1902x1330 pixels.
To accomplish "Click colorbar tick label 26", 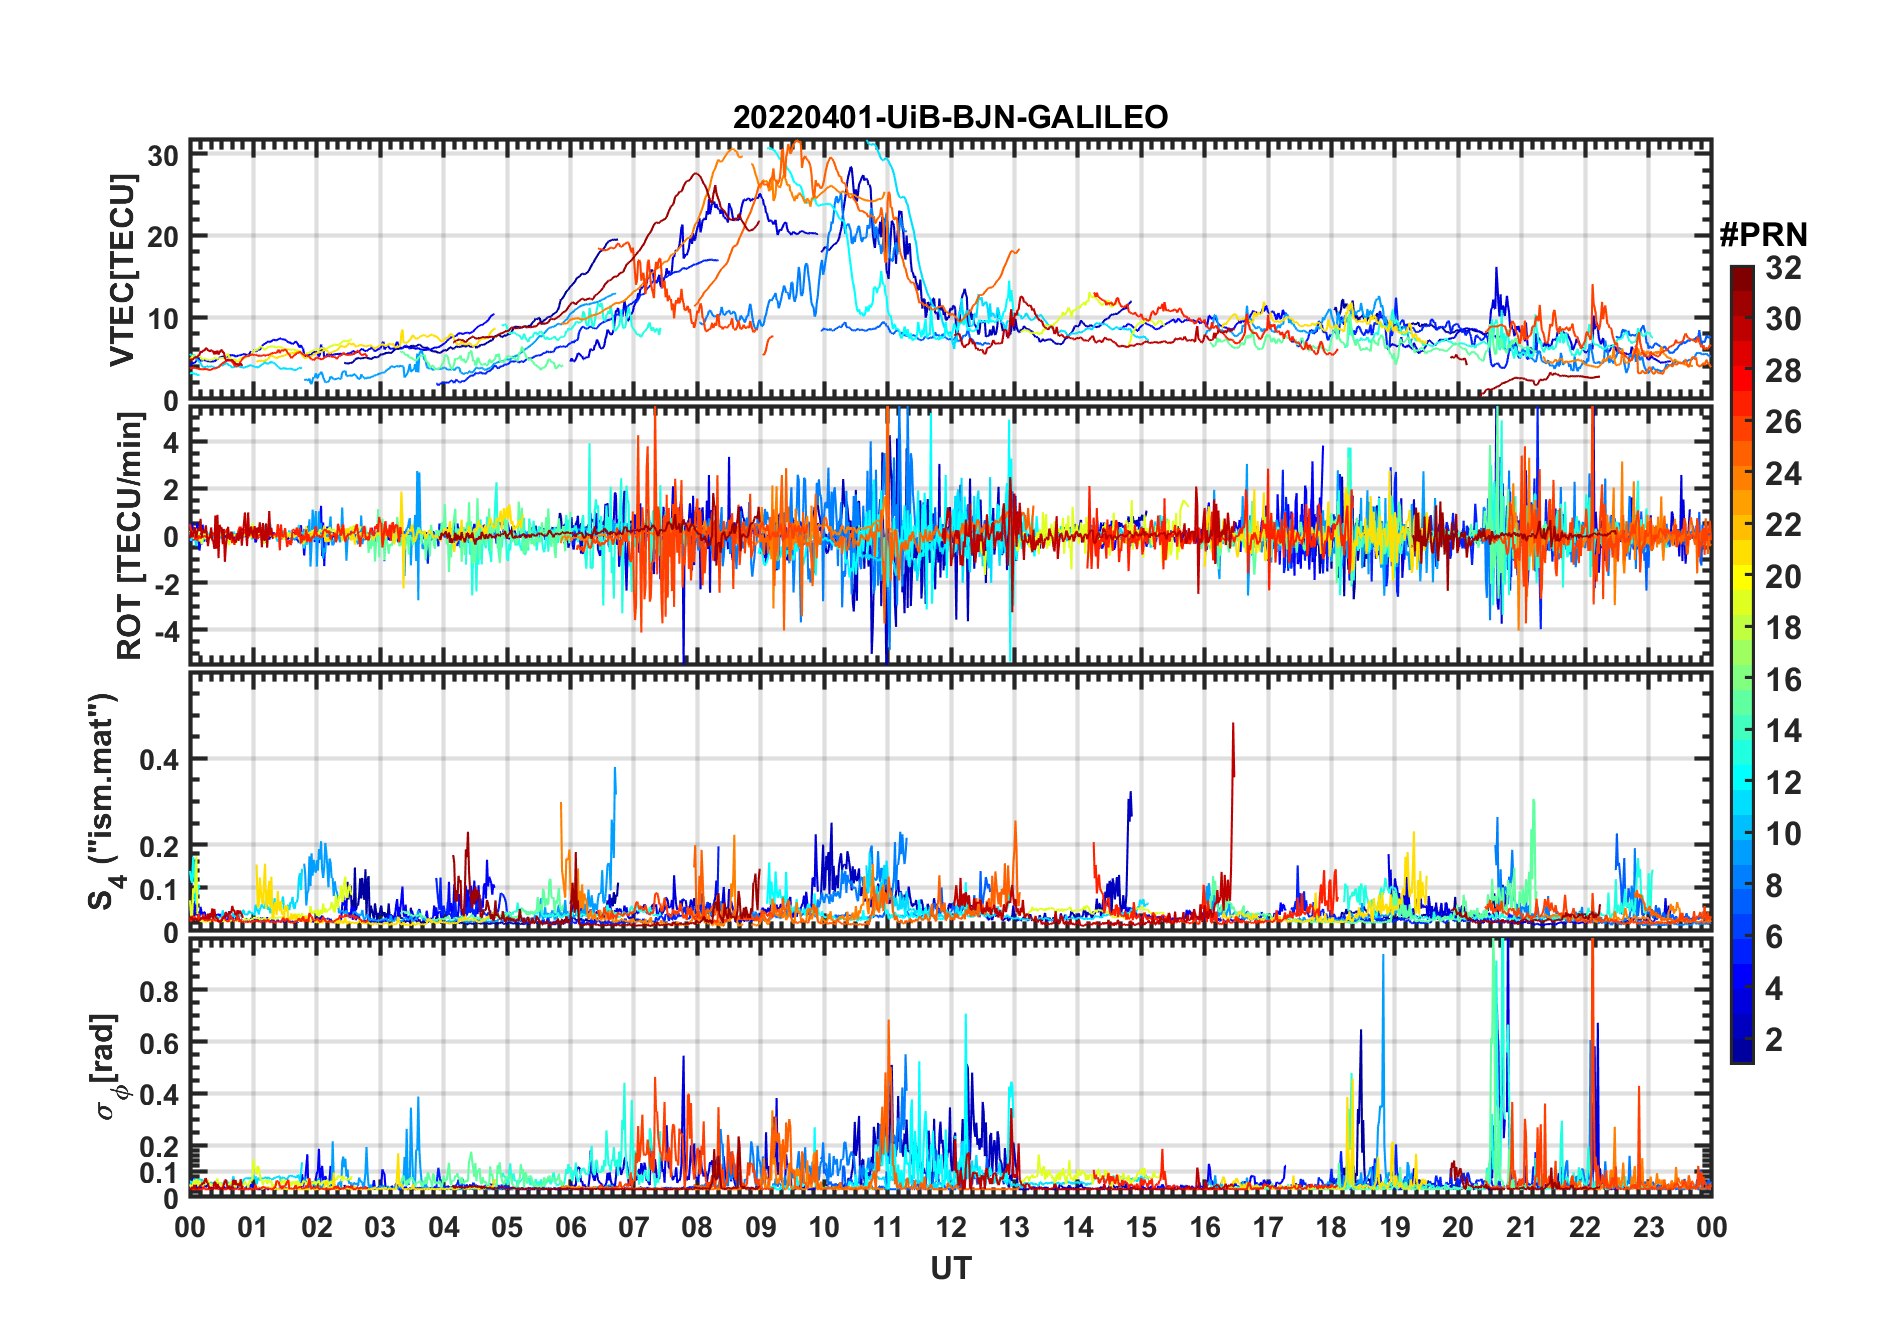I will (x=1783, y=422).
